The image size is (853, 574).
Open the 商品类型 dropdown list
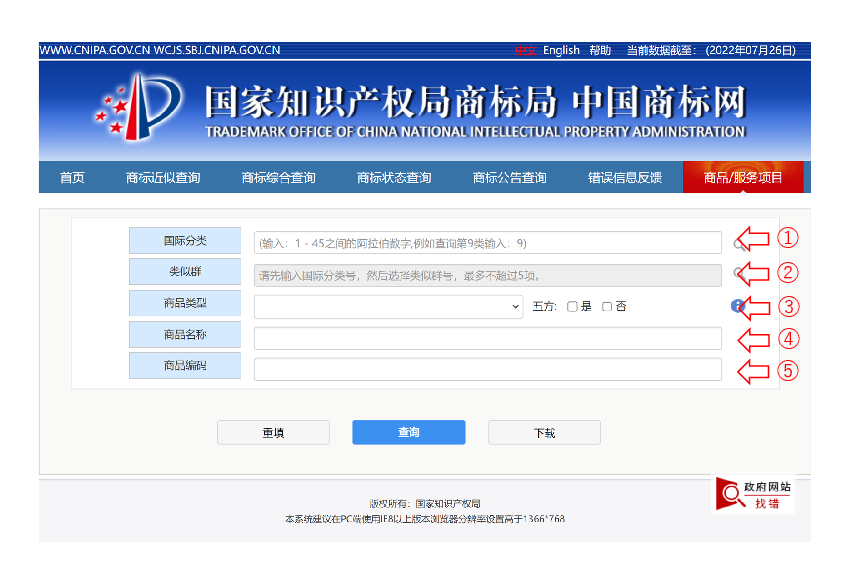coord(388,307)
